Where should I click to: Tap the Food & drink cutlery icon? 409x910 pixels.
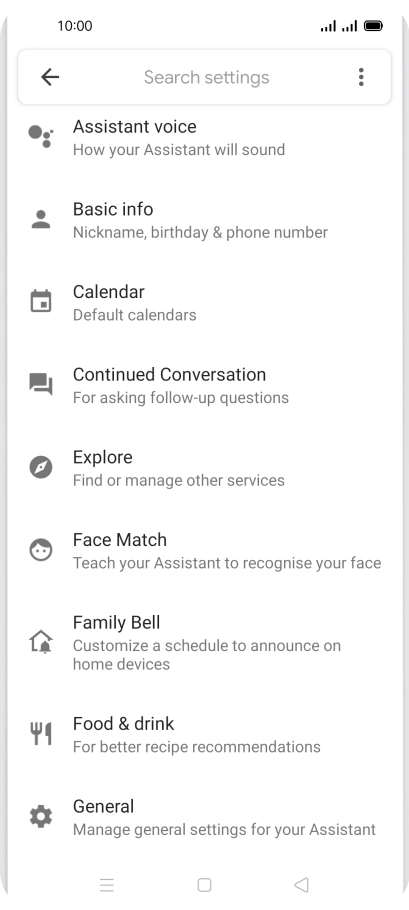pyautogui.click(x=41, y=734)
